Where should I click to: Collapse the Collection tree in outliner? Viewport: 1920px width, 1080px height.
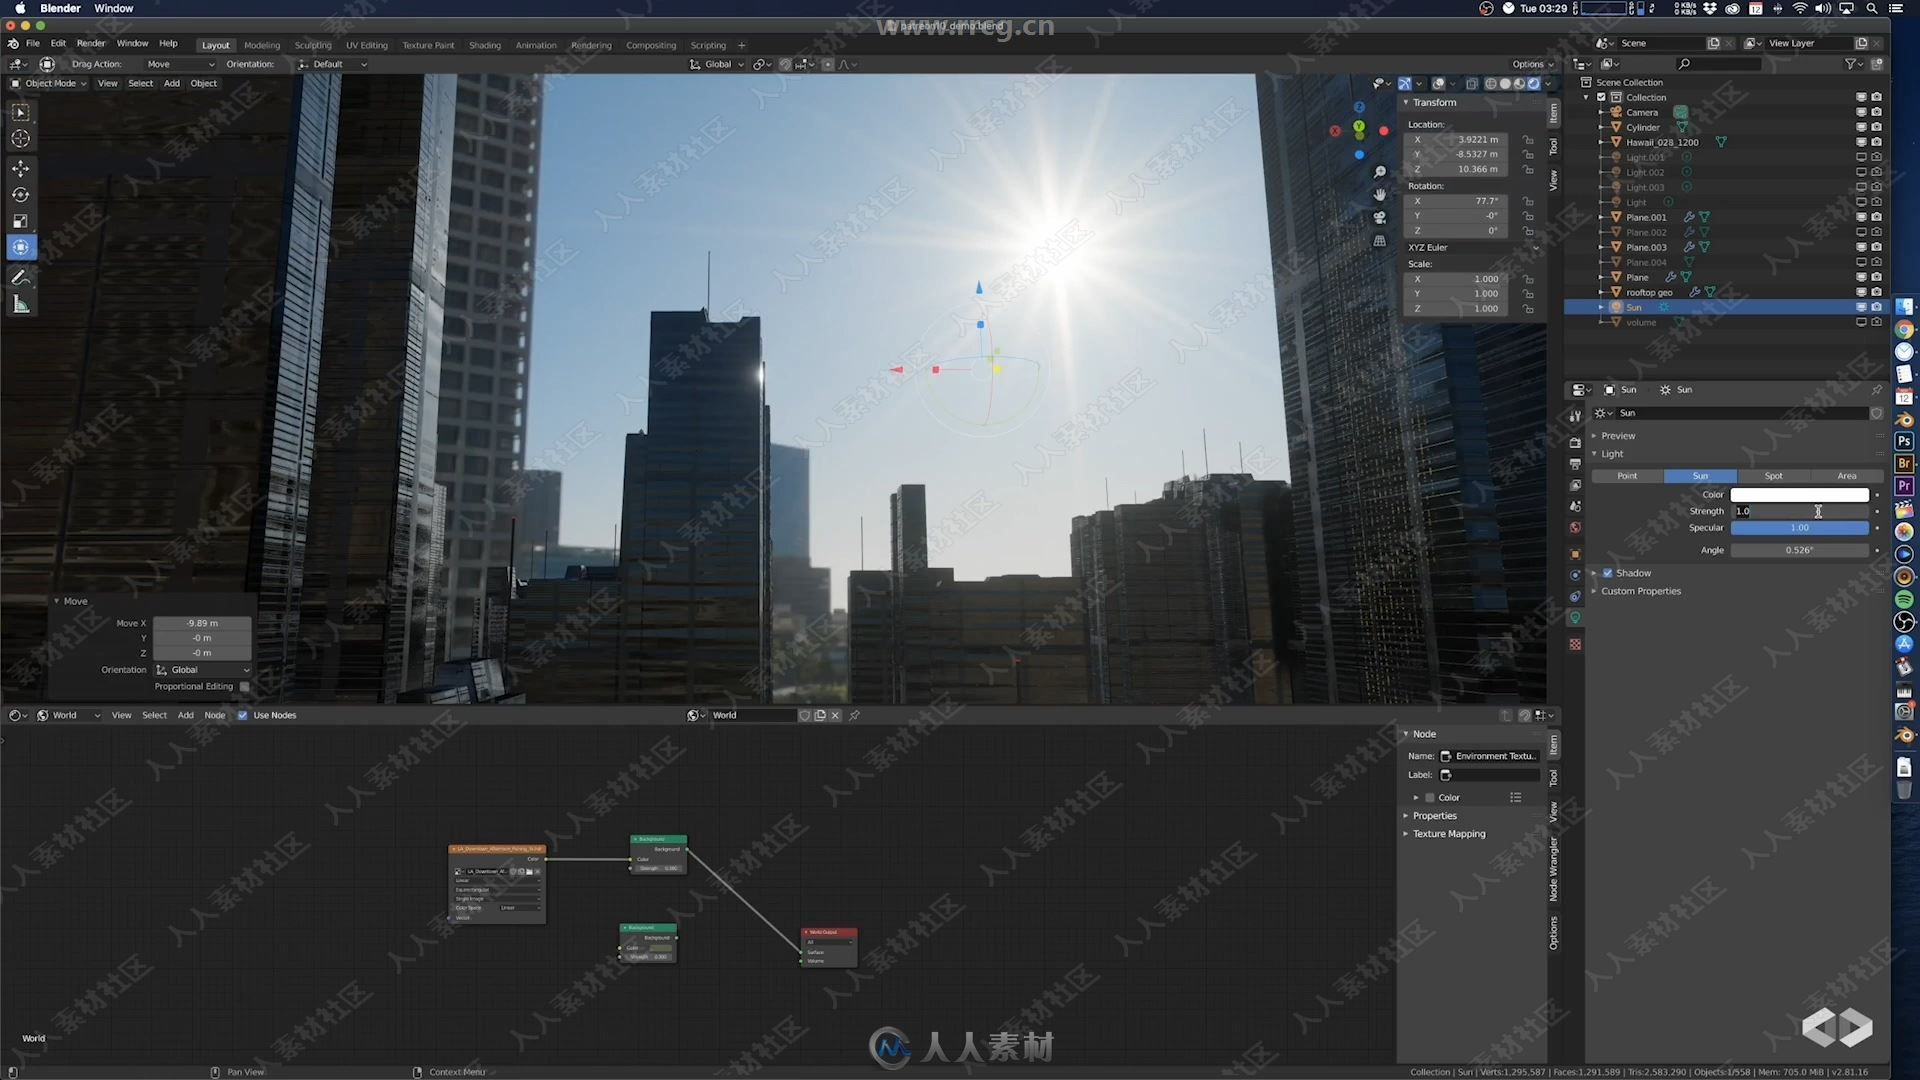[1586, 97]
